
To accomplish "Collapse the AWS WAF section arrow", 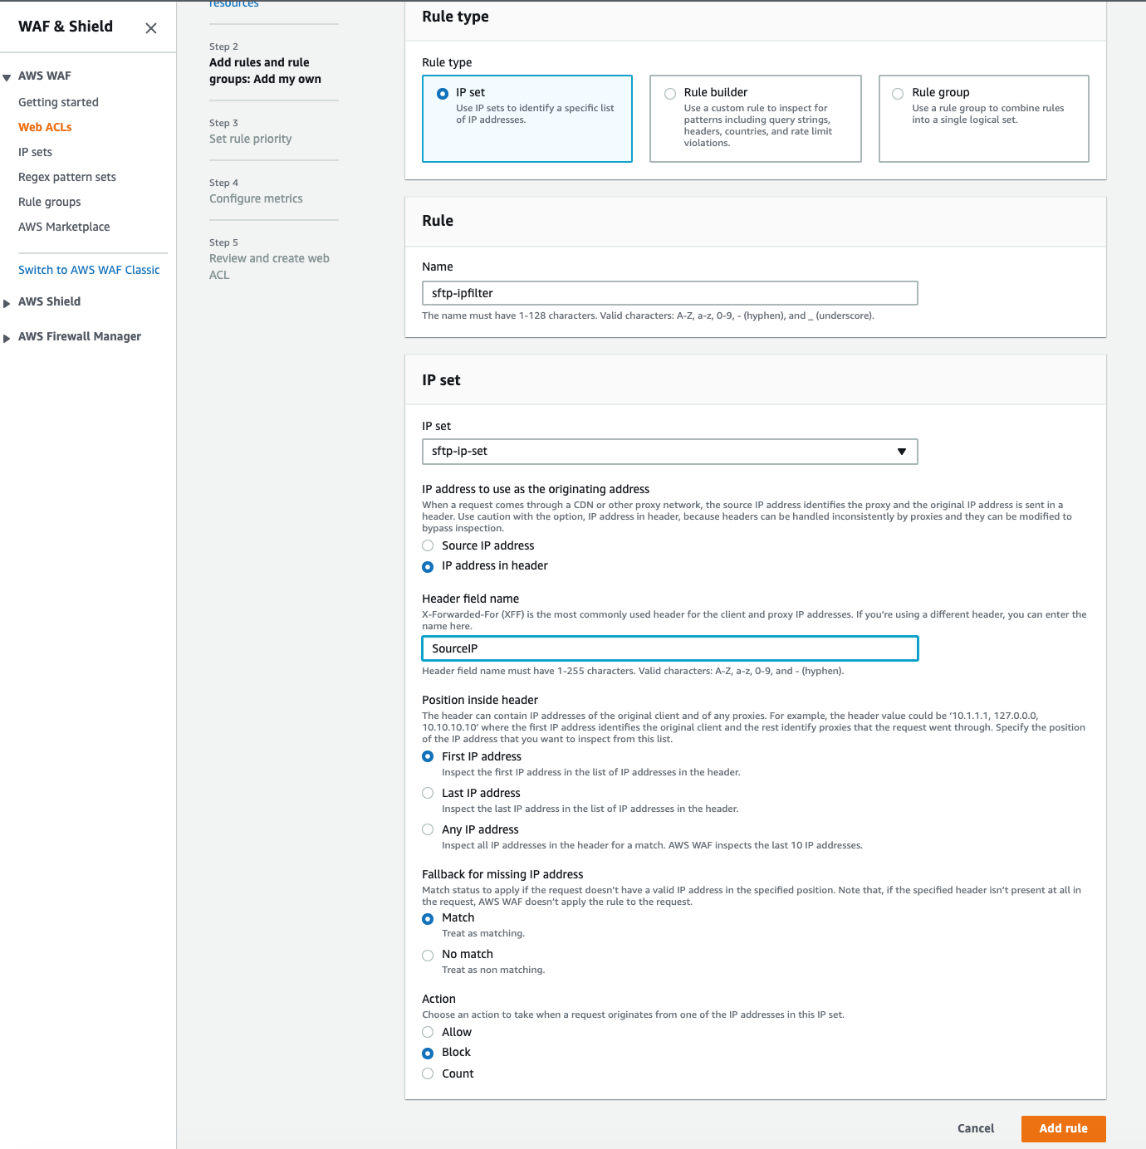I will coord(8,75).
